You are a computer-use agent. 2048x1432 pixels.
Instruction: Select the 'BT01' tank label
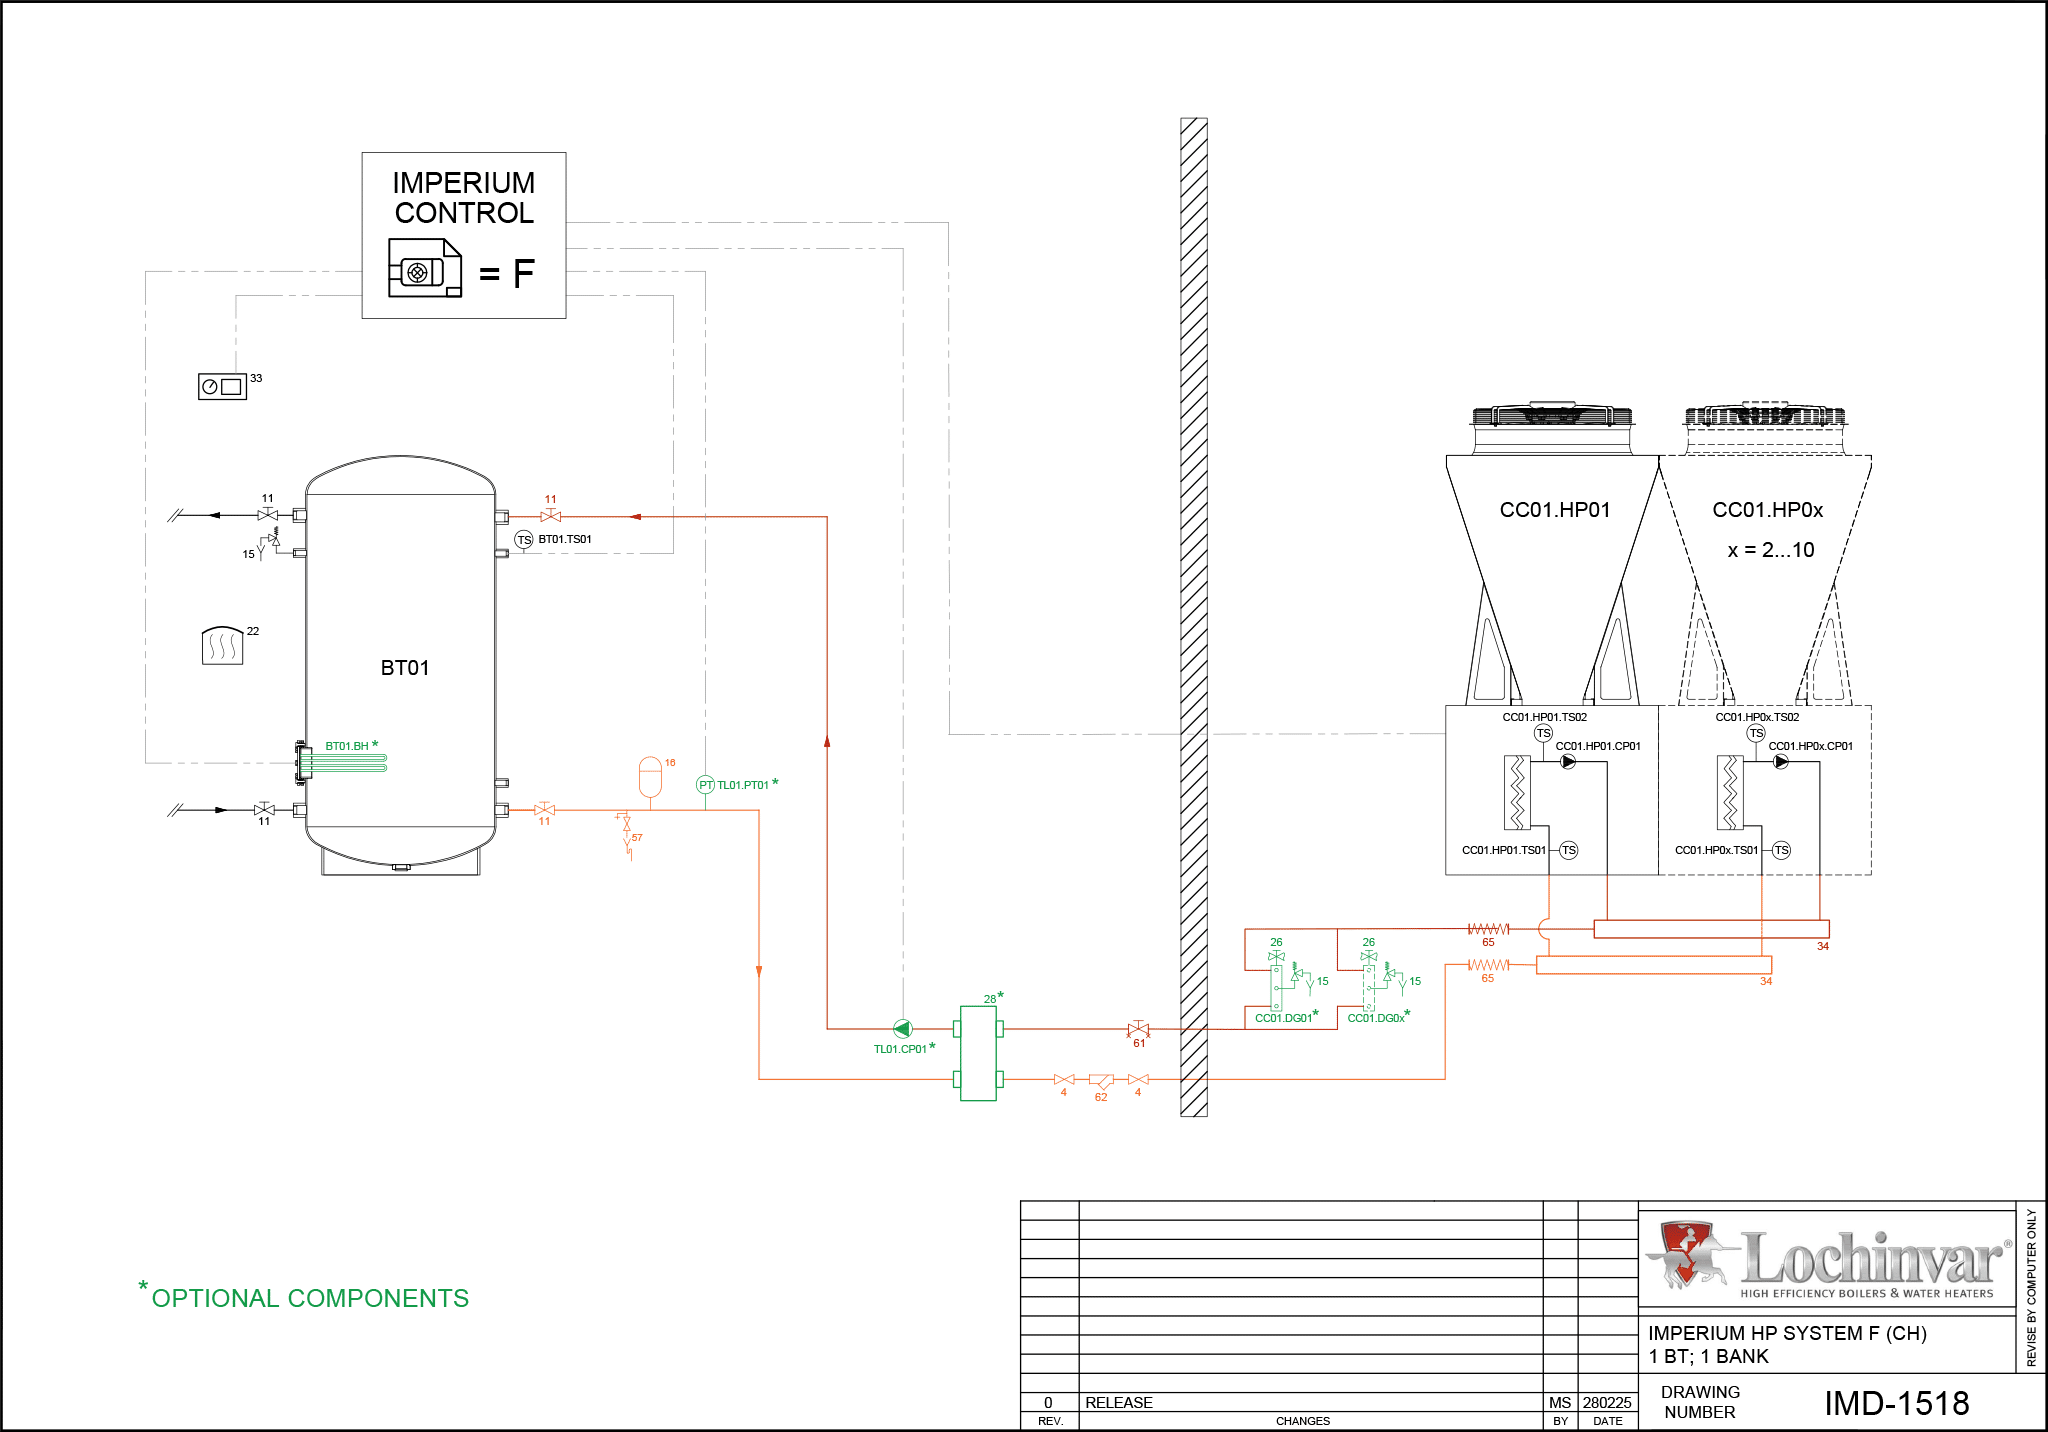coord(405,668)
